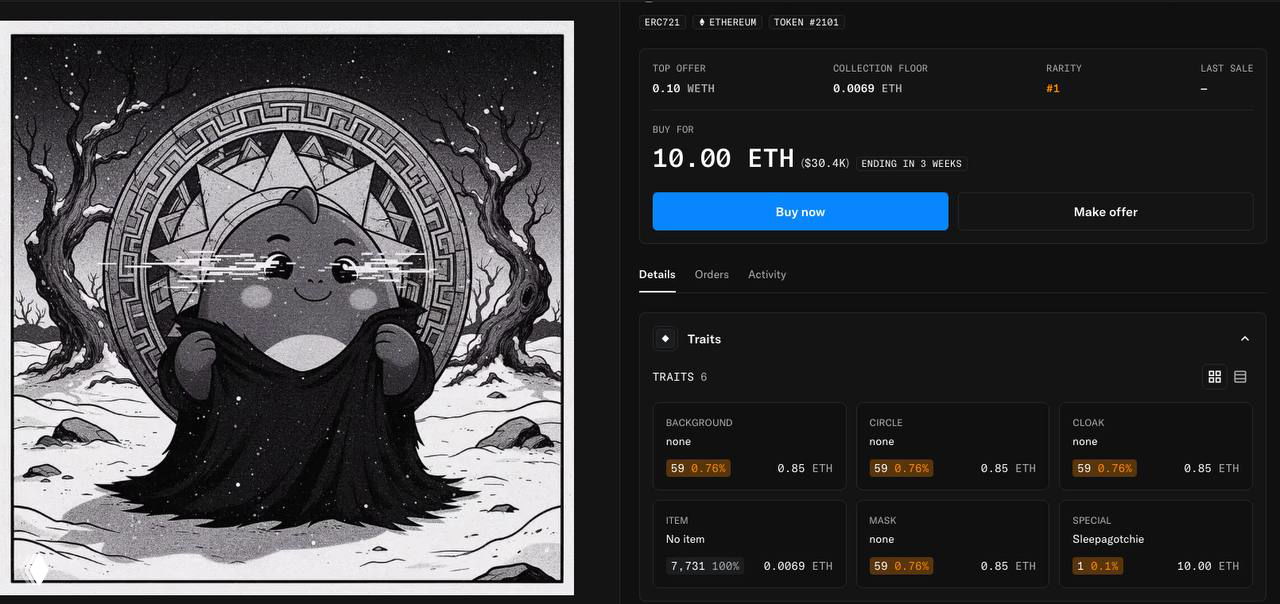The image size is (1280, 604).
Task: Select the ERC721 badge
Action: 663,22
